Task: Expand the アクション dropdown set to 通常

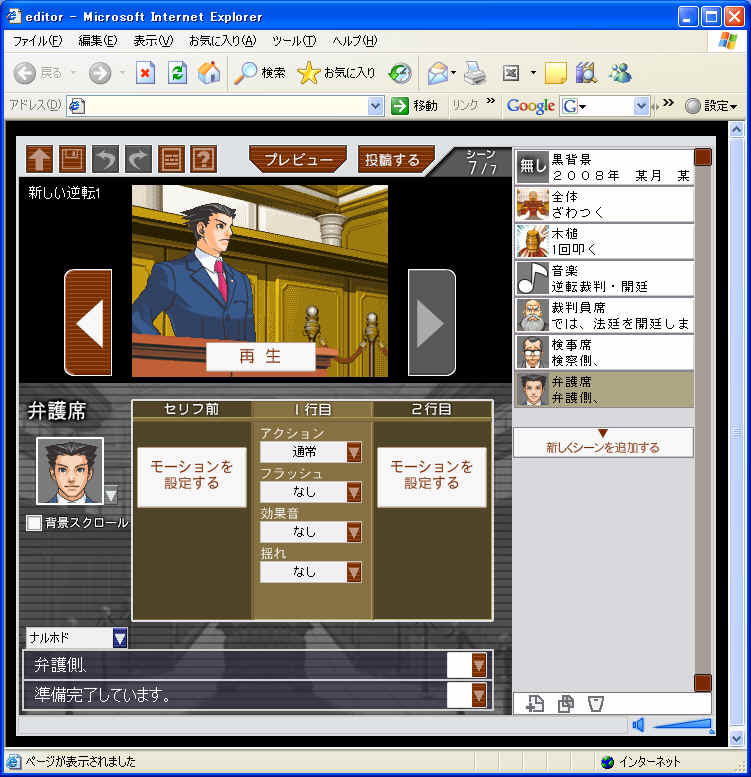Action: pyautogui.click(x=354, y=452)
